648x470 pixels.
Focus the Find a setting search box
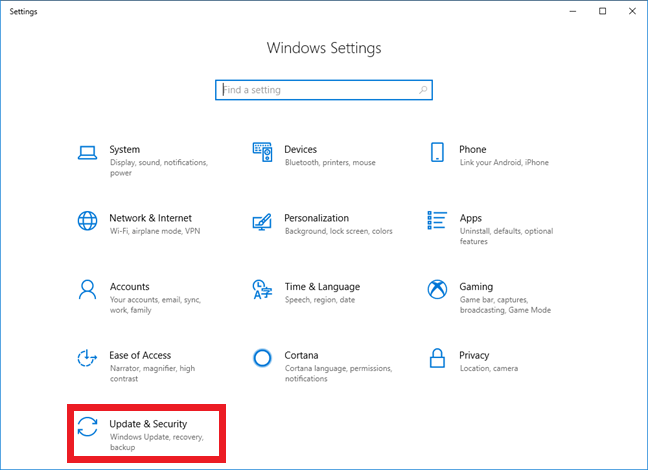(x=324, y=90)
